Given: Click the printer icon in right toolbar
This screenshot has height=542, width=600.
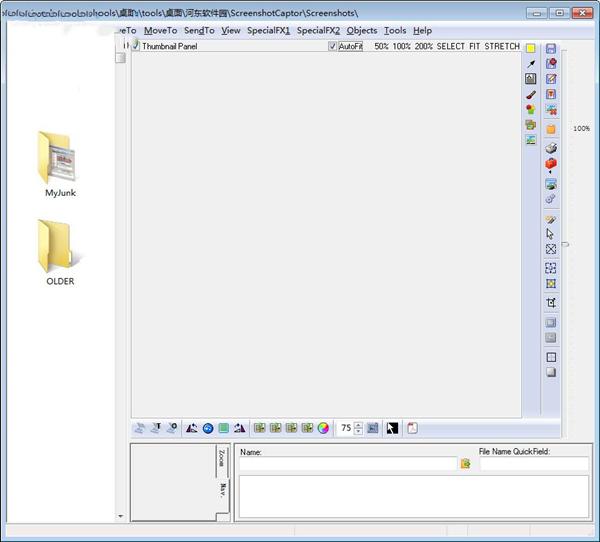Looking at the screenshot, I should [551, 148].
